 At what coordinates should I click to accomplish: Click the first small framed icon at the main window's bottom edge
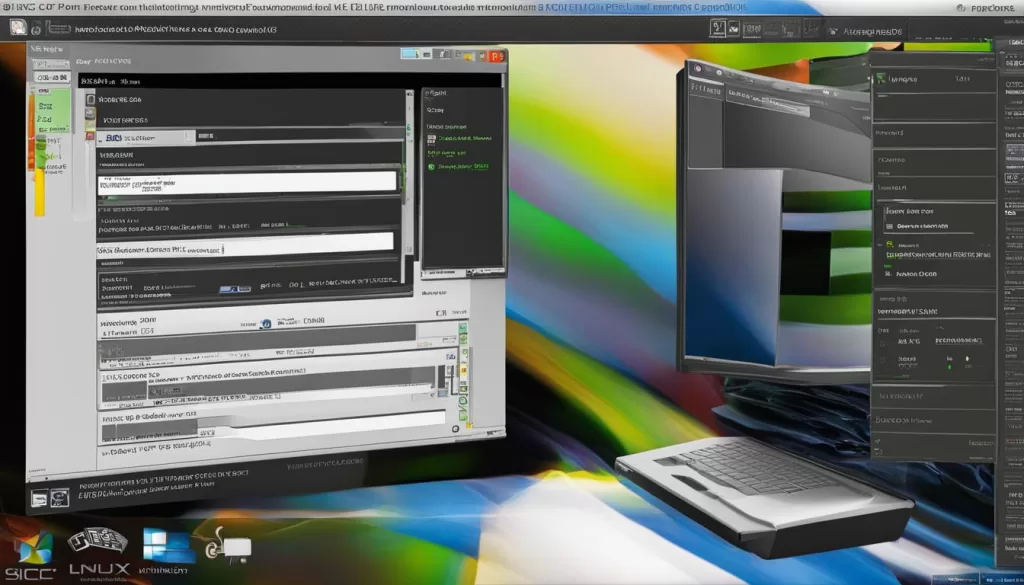click(40, 499)
